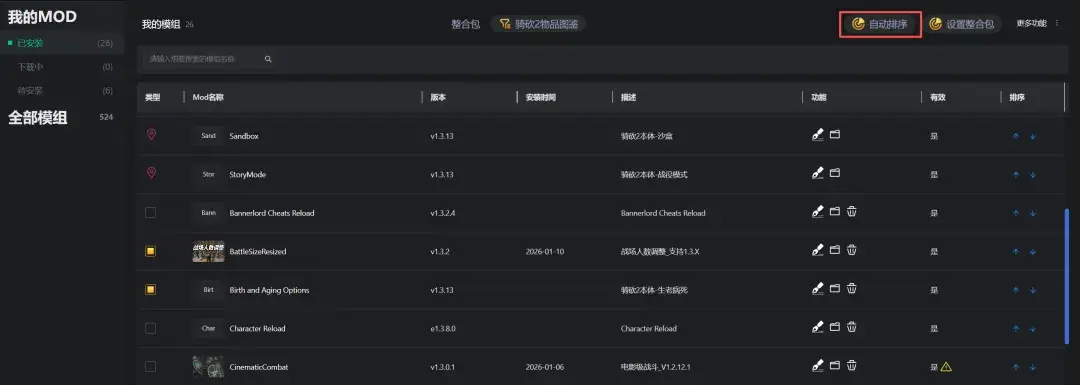Click the warning triangle on CinematicCombat
The height and width of the screenshot is (385, 1080).
pos(946,366)
